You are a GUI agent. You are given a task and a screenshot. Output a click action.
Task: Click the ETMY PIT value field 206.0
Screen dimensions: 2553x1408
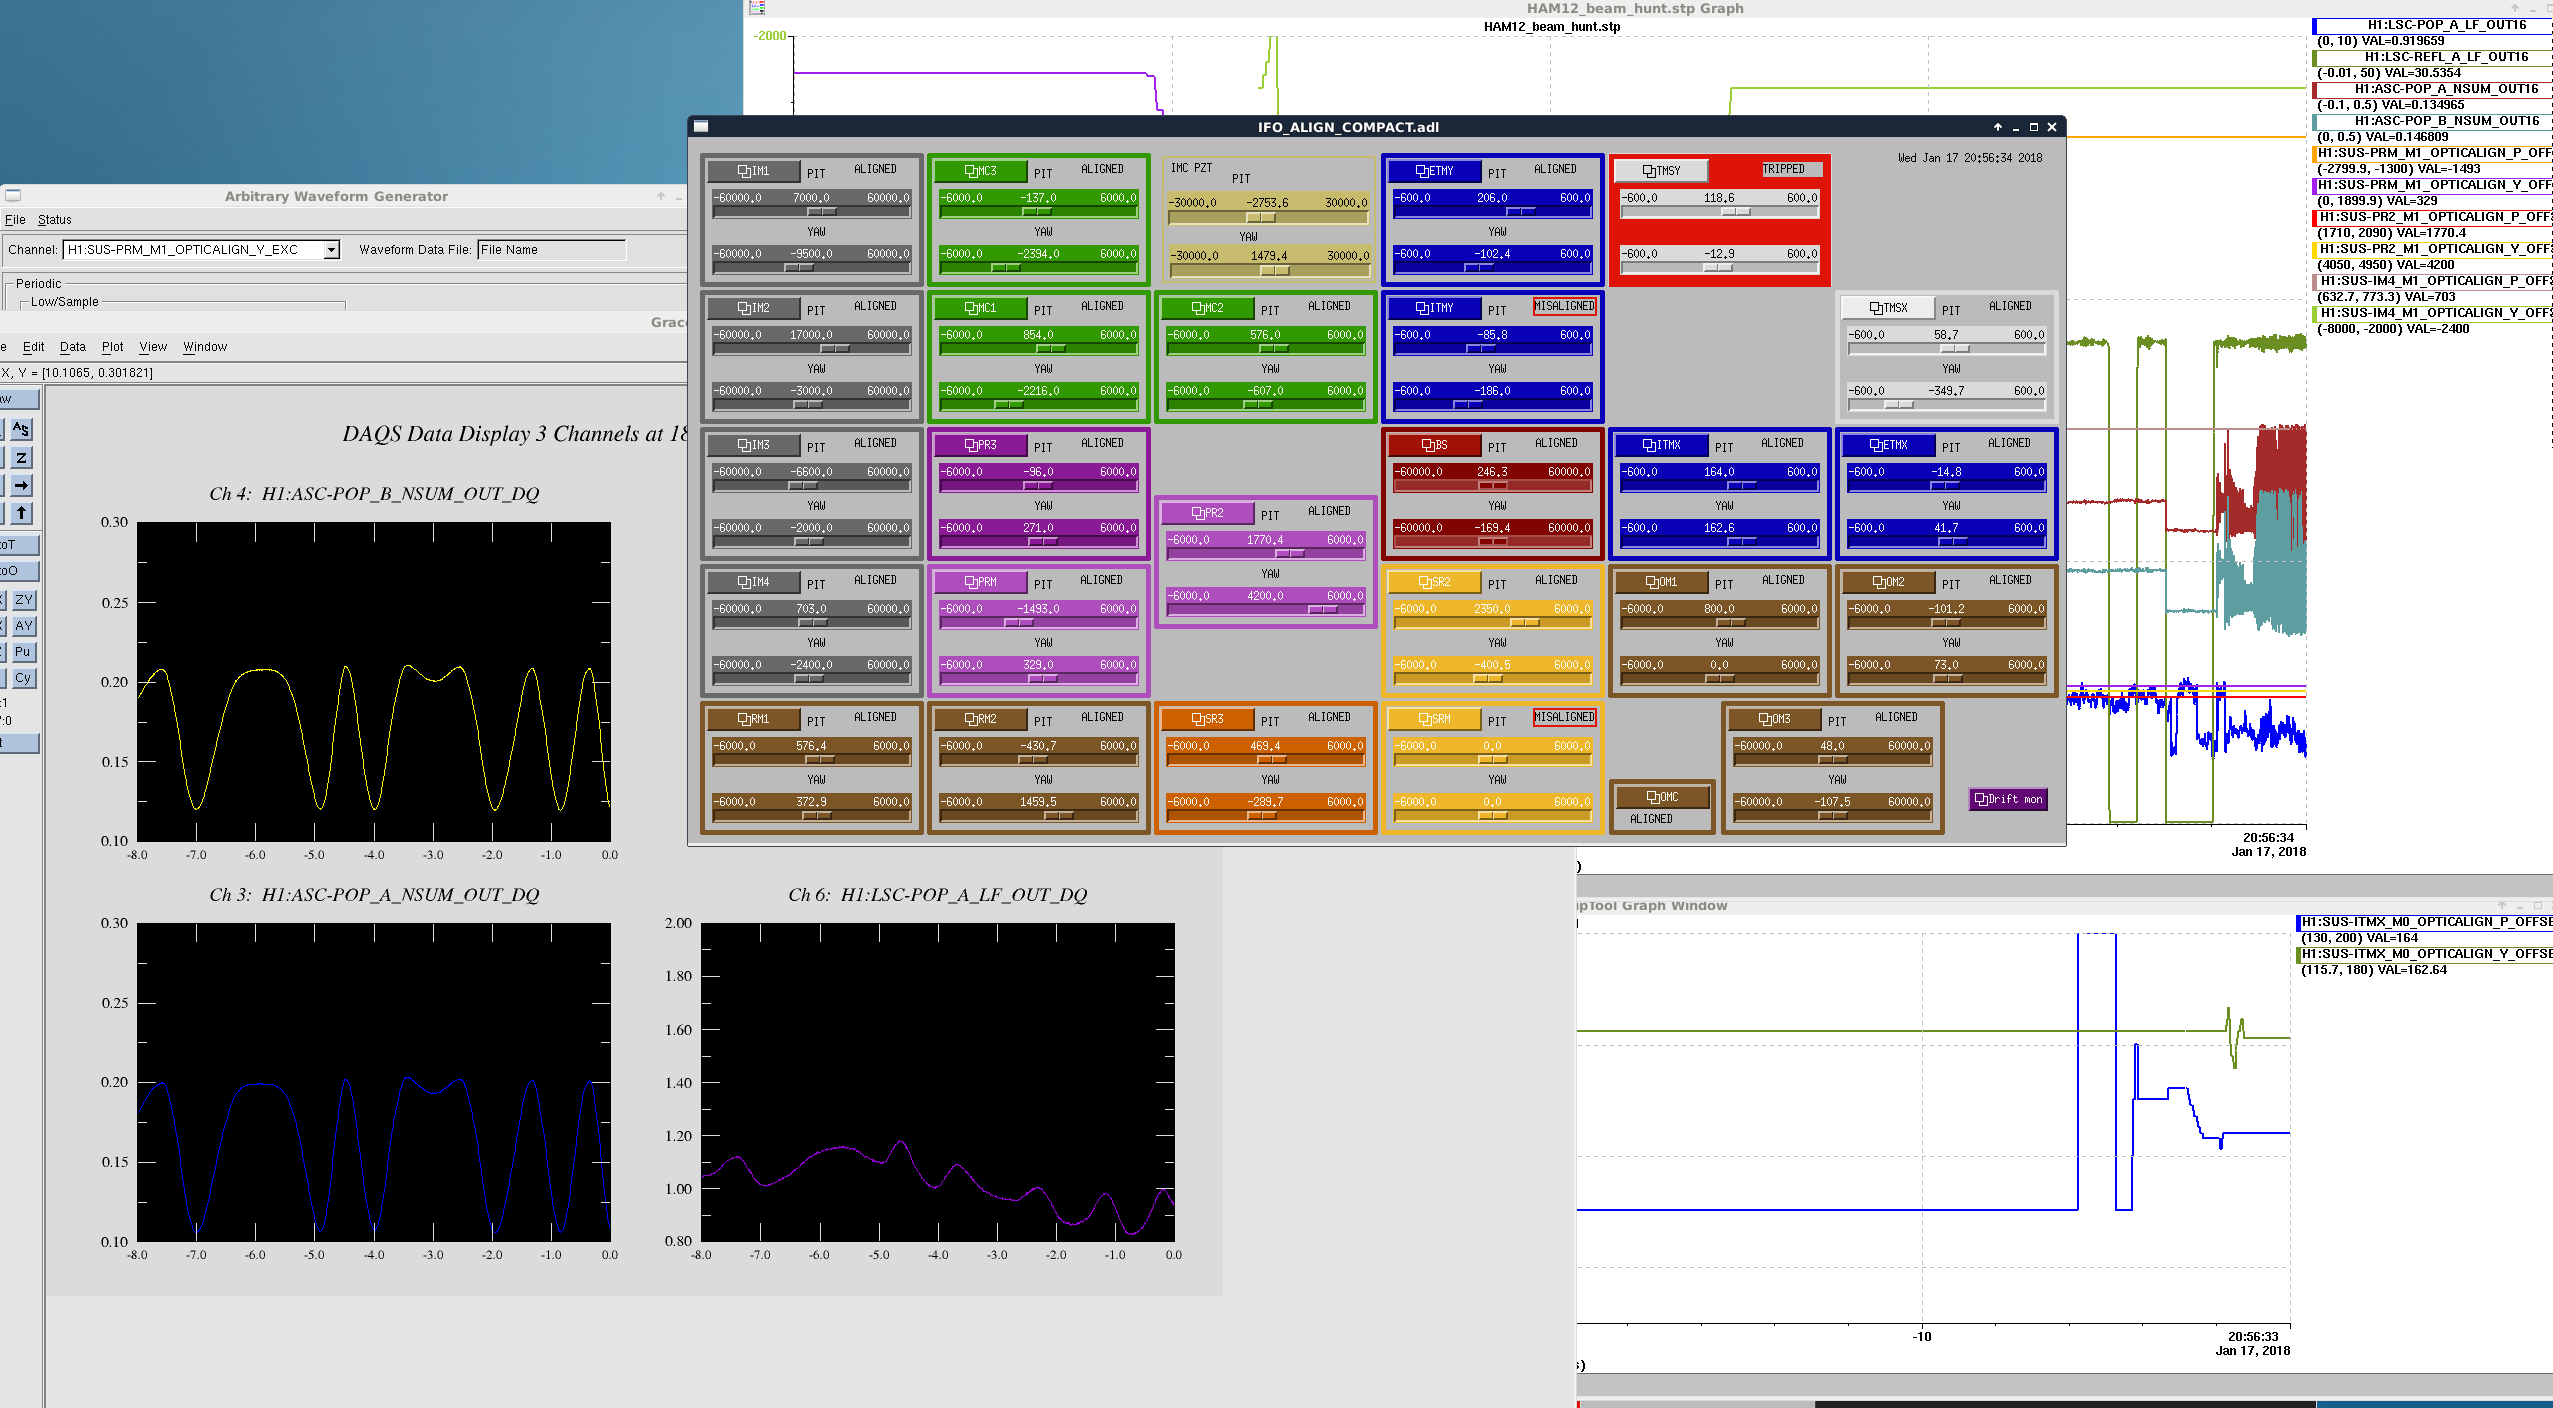point(1492,198)
